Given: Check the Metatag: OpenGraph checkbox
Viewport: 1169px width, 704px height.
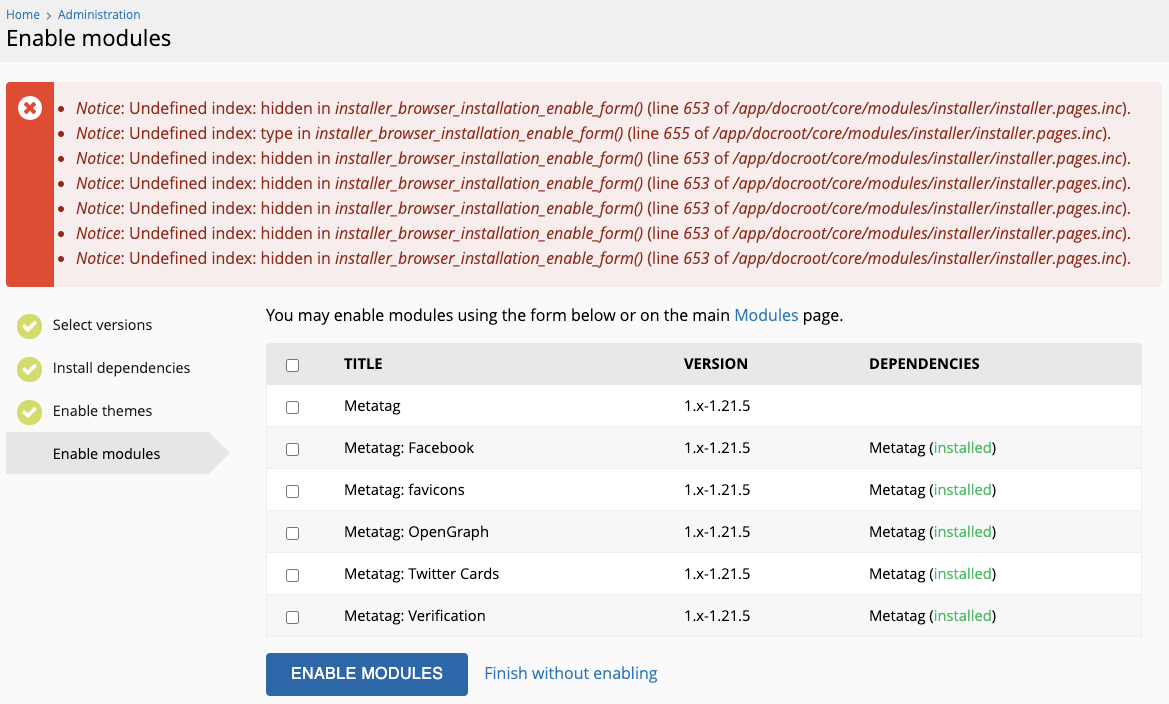Looking at the screenshot, I should click(292, 533).
